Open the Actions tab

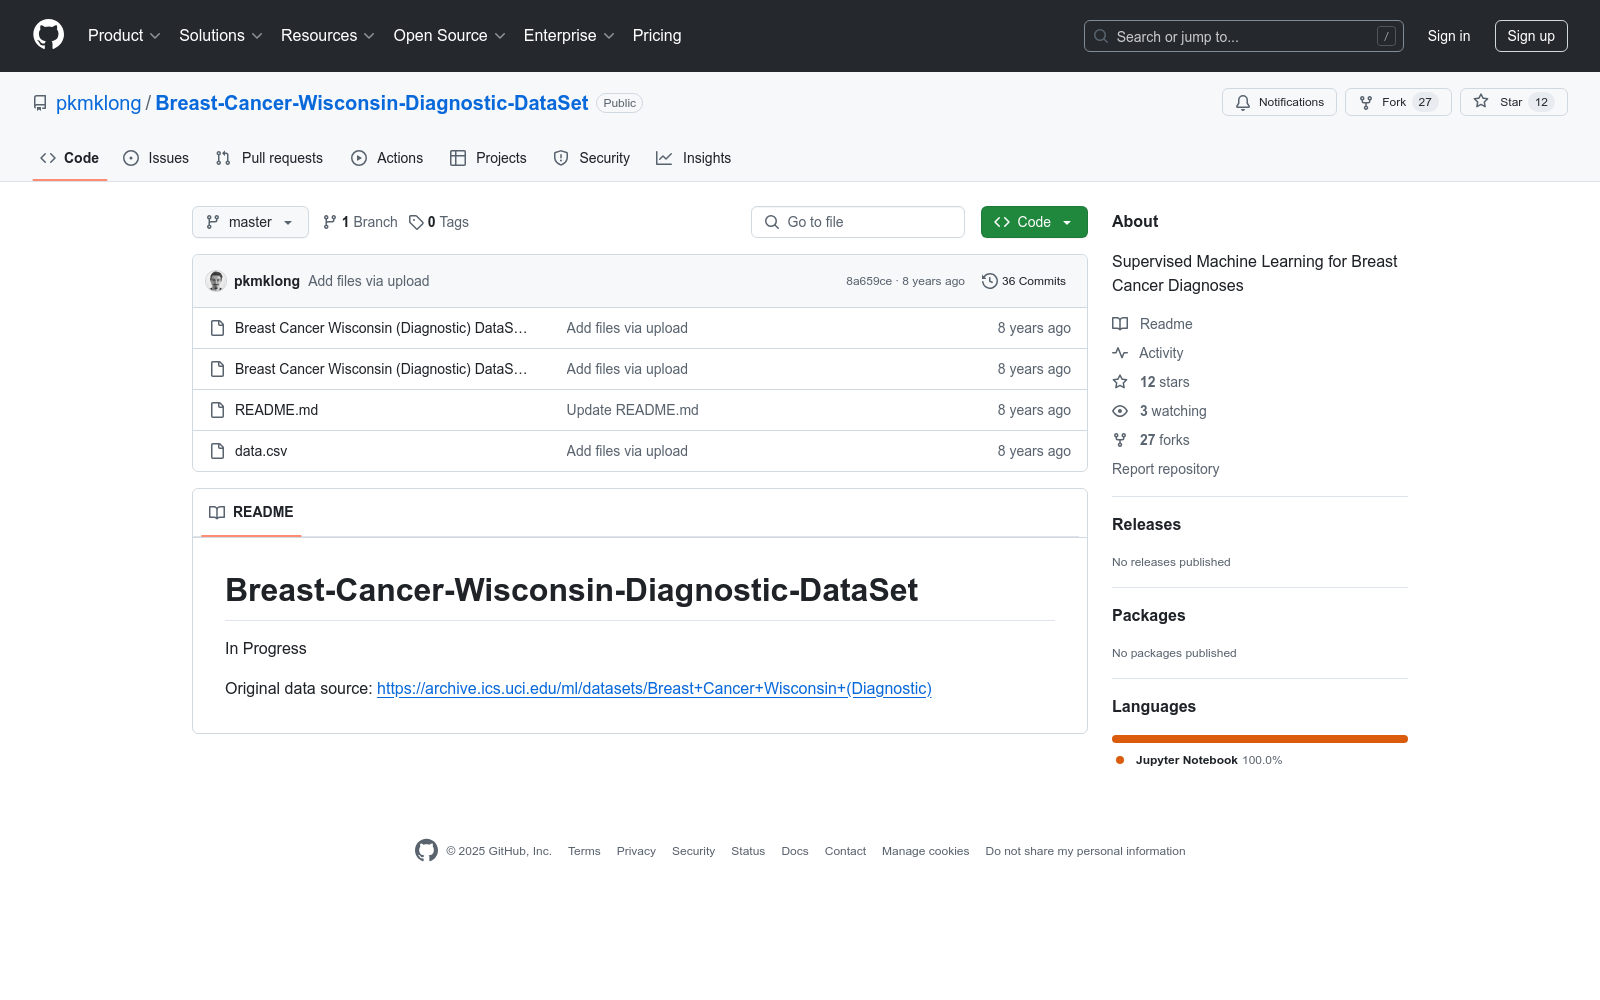point(387,158)
